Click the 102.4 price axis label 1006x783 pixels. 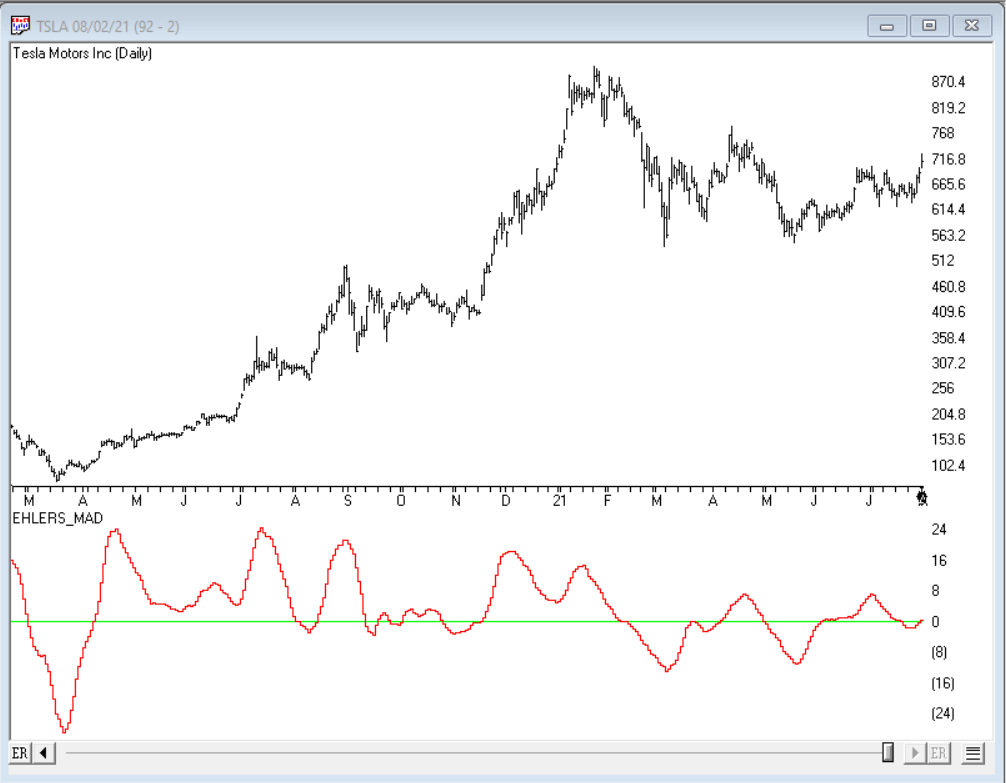click(948, 465)
